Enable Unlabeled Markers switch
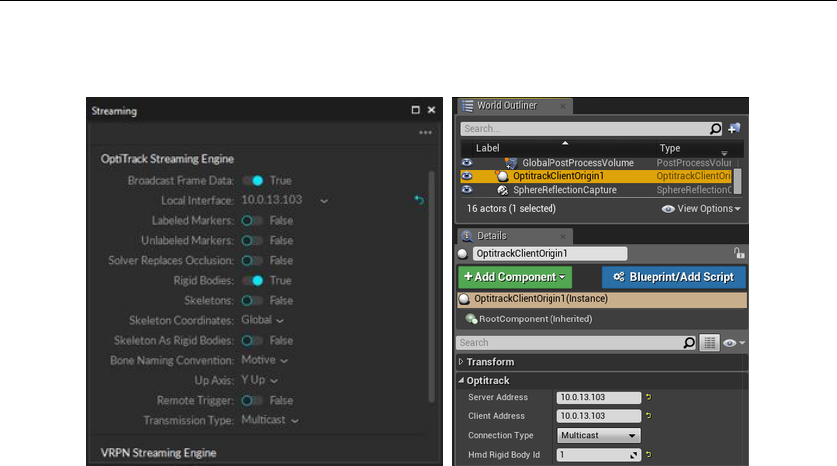Viewport: 837px width, 466px height. tap(252, 241)
